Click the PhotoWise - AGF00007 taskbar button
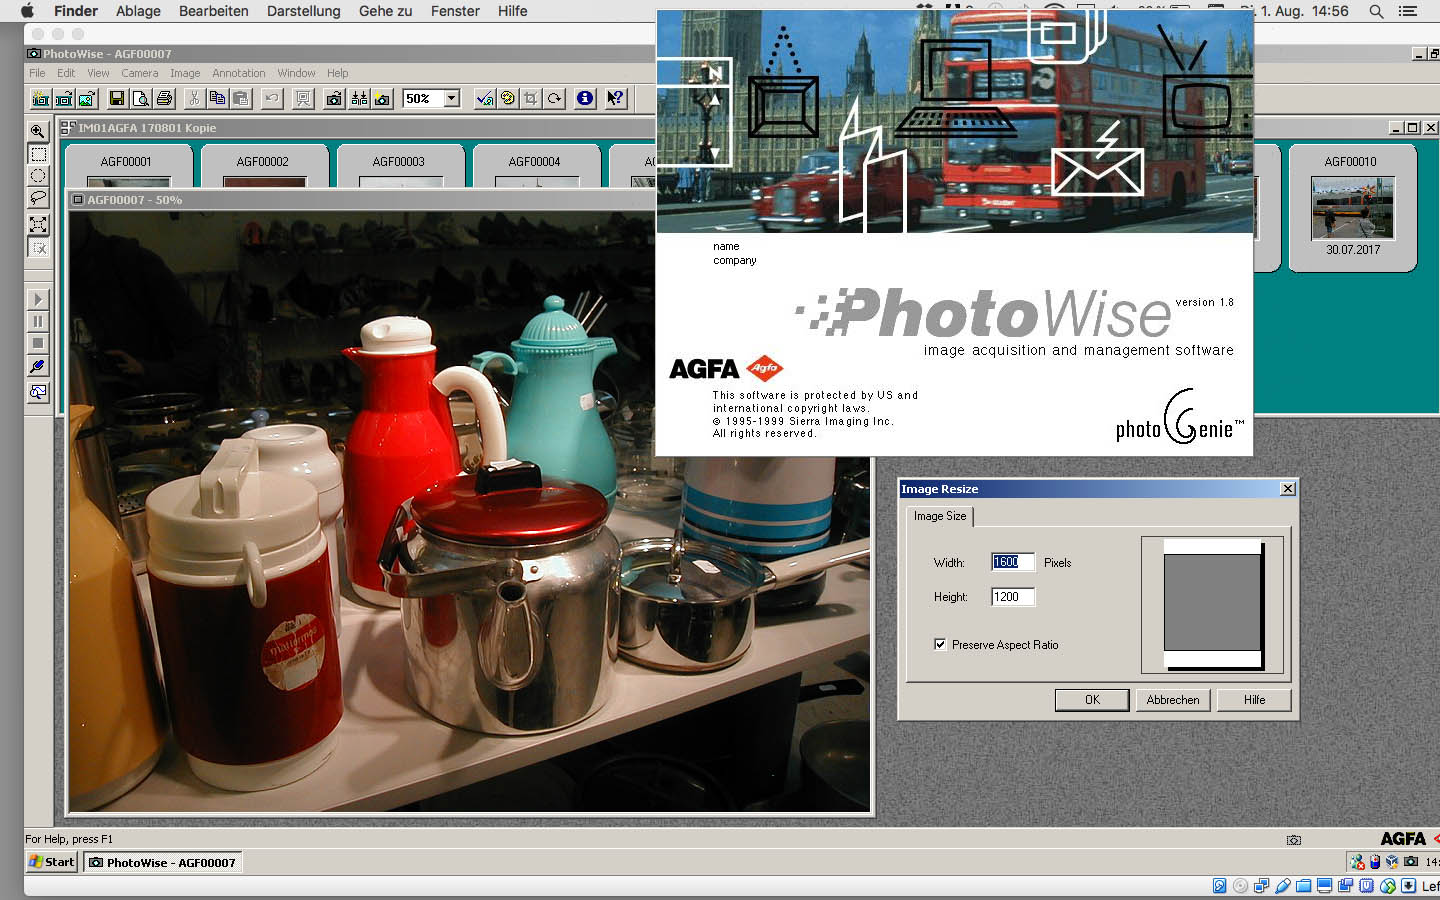 162,862
